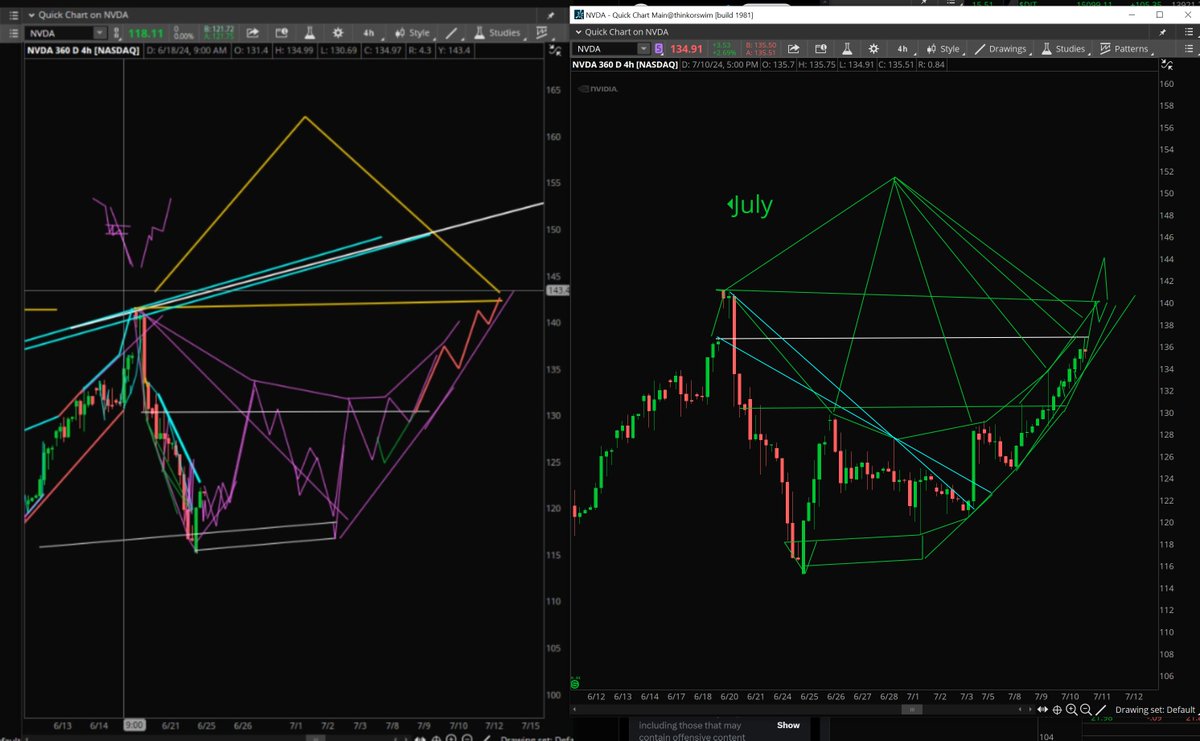Open the Style dropdown in right chart
1200x741 pixels.
coord(946,48)
